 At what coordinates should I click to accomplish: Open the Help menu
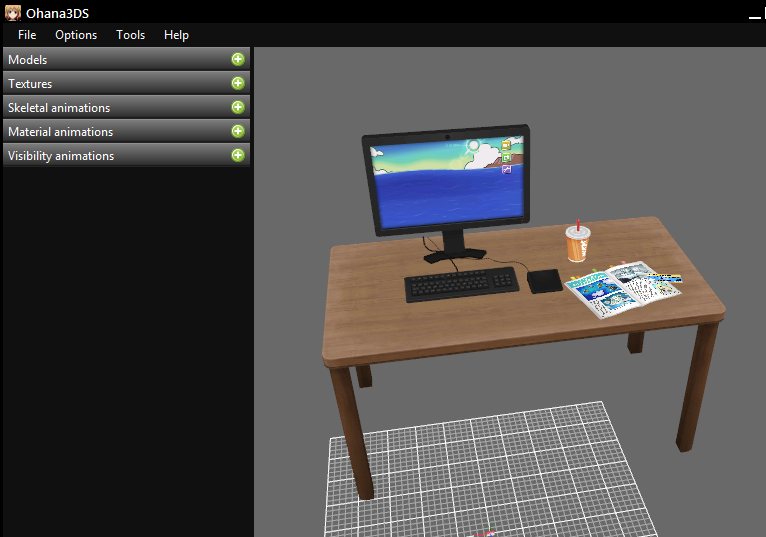click(x=176, y=35)
